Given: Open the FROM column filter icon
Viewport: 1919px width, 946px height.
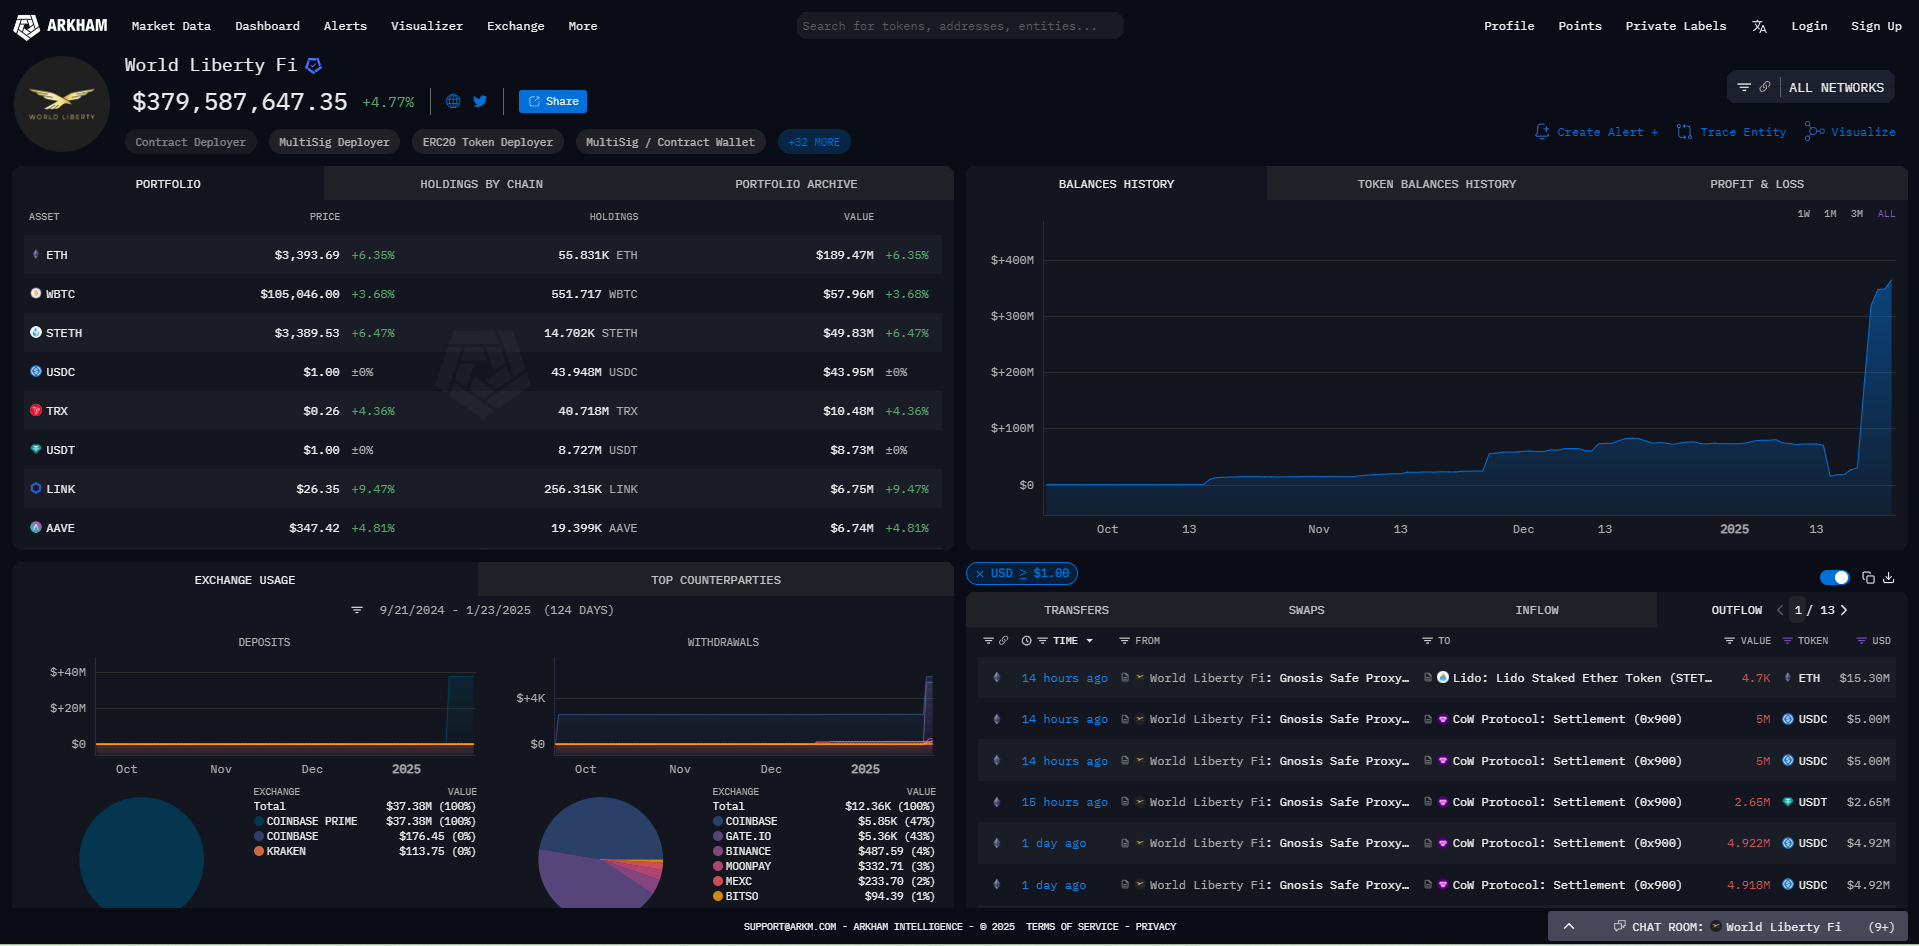Looking at the screenshot, I should point(1124,641).
